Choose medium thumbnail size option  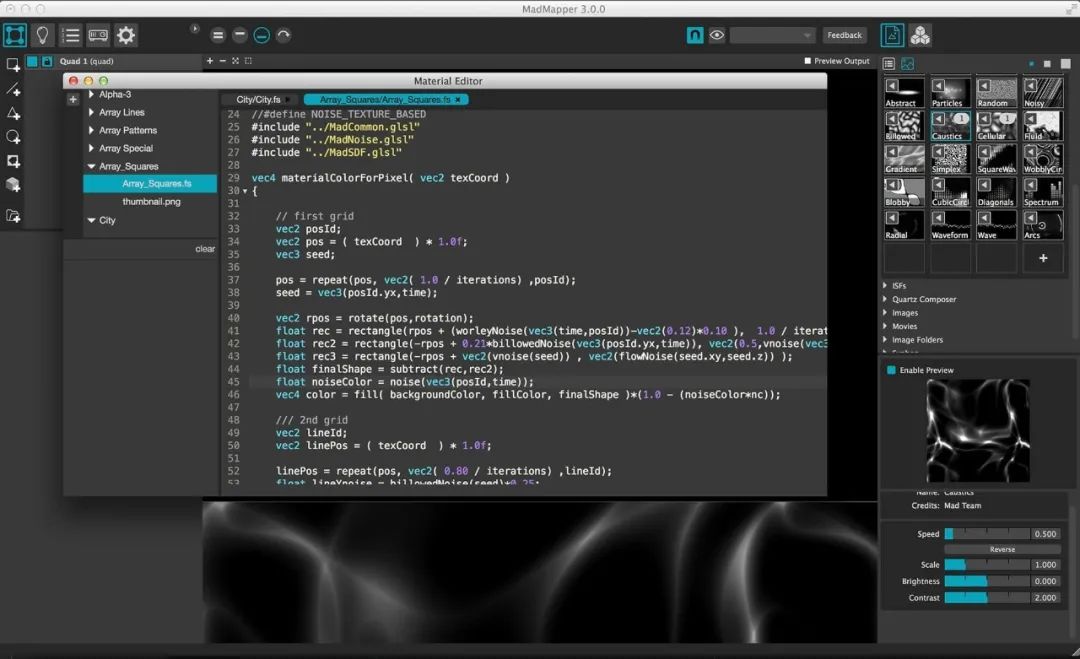[x=1047, y=63]
